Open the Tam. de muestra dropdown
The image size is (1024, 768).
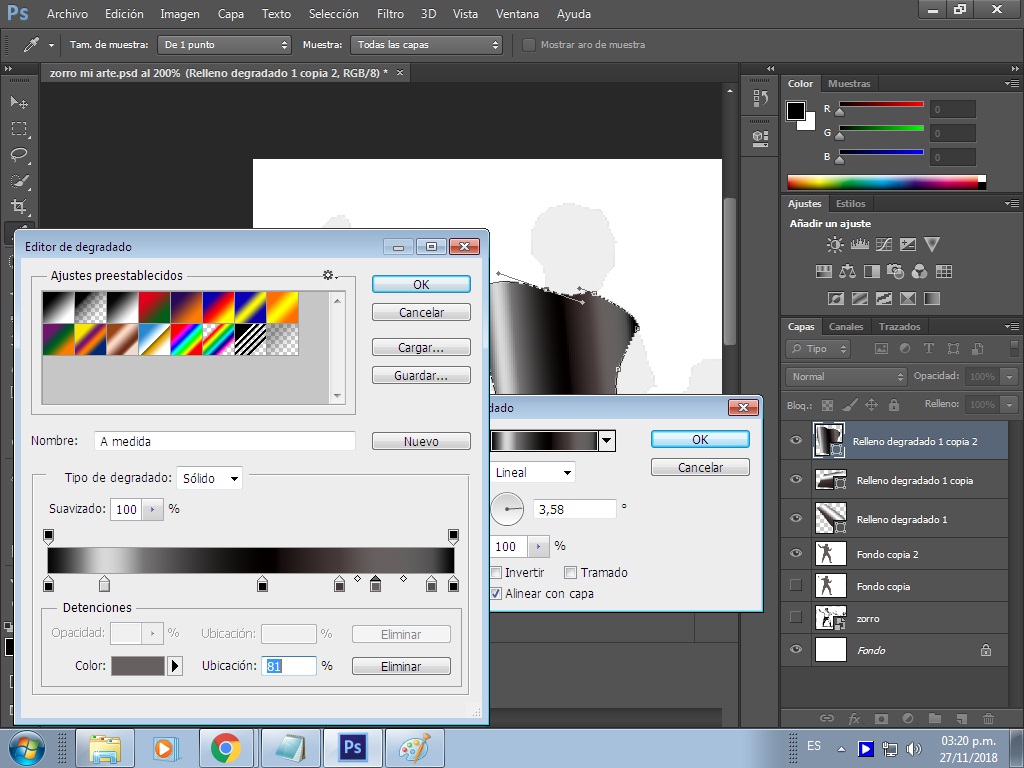[227, 44]
